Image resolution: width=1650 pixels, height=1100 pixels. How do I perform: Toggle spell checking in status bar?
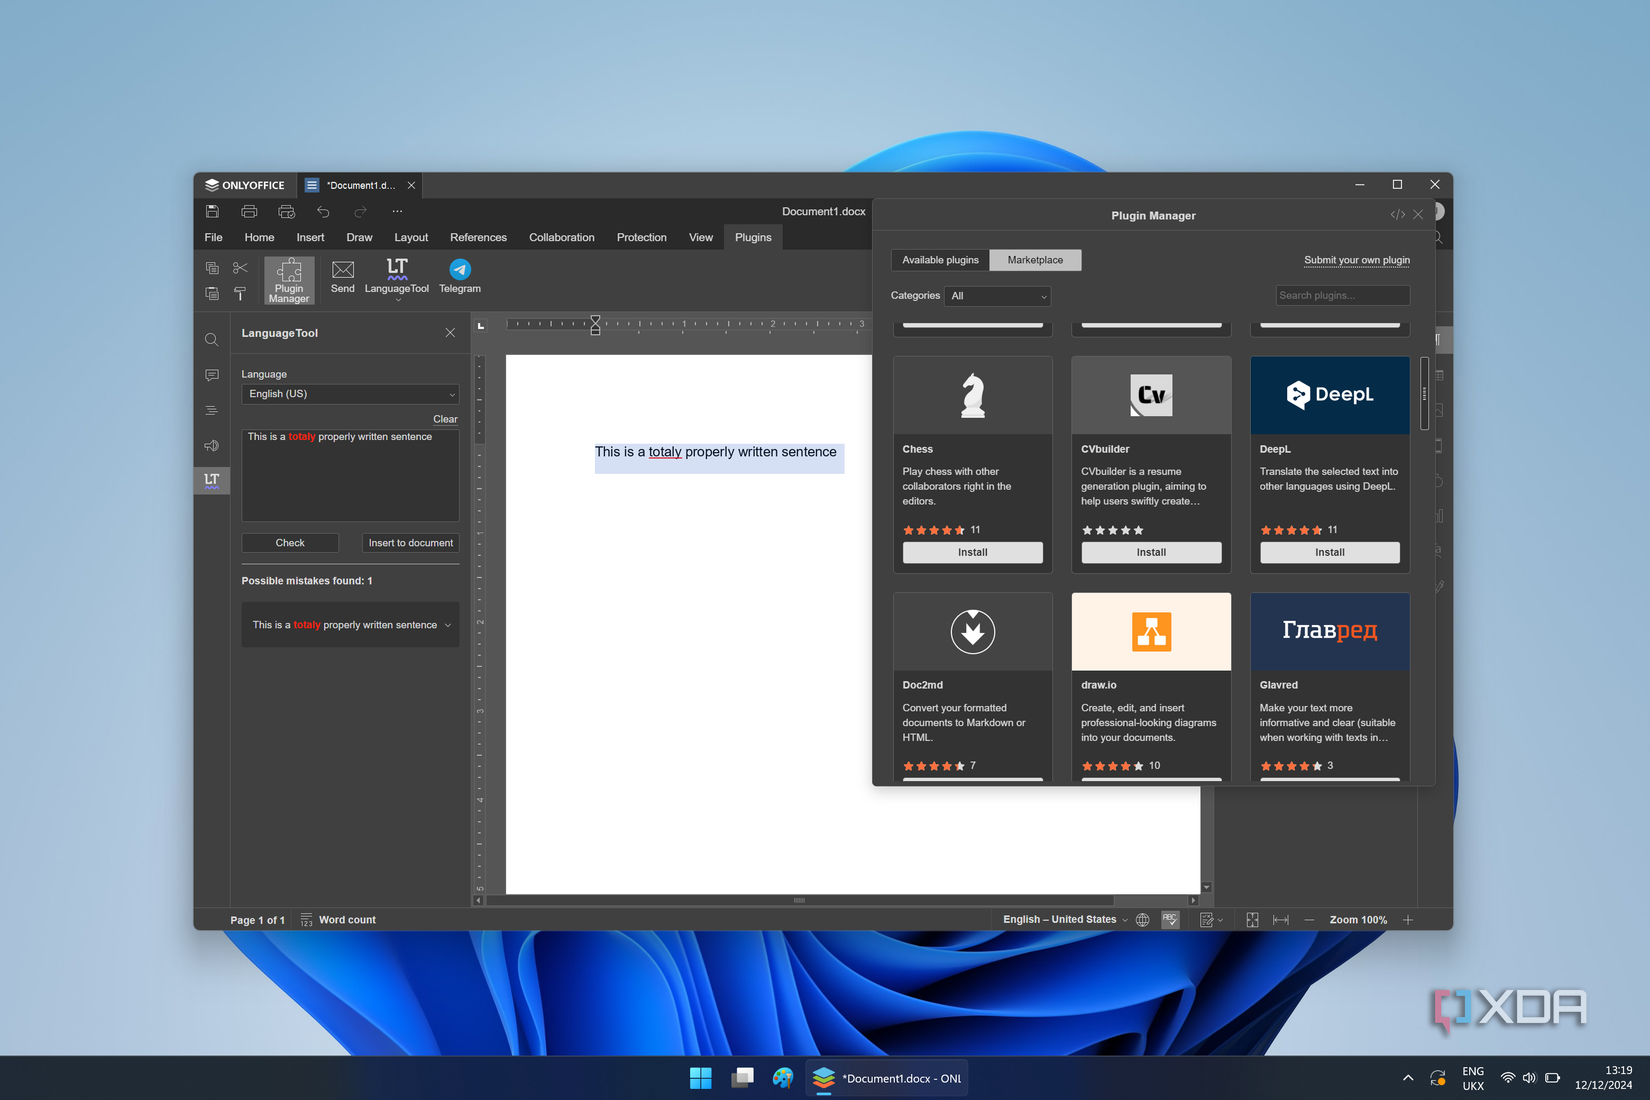click(1171, 920)
